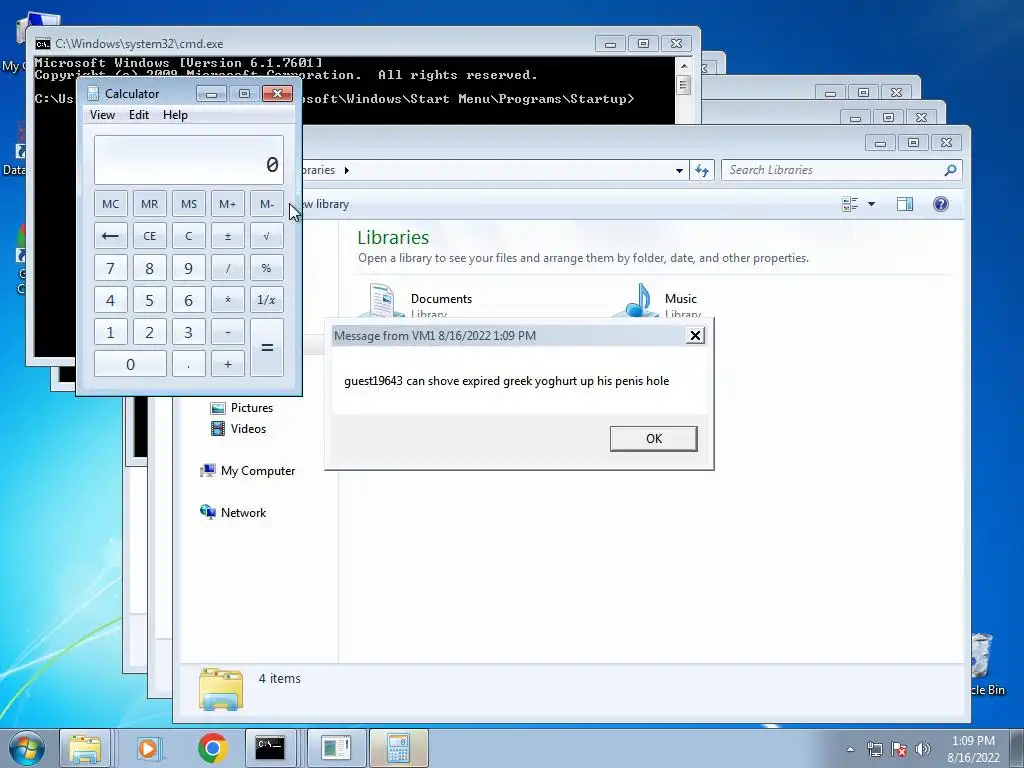Viewport: 1024px width, 768px height.
Task: Launch Windows Media Player from taskbar
Action: 148,748
